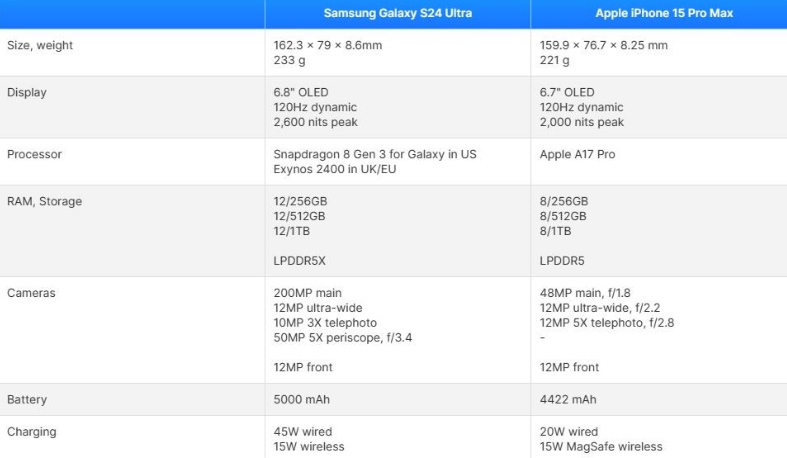Screen dimensions: 787x458
Task: Select the '4422 mAh' battery value
Action: (568, 400)
